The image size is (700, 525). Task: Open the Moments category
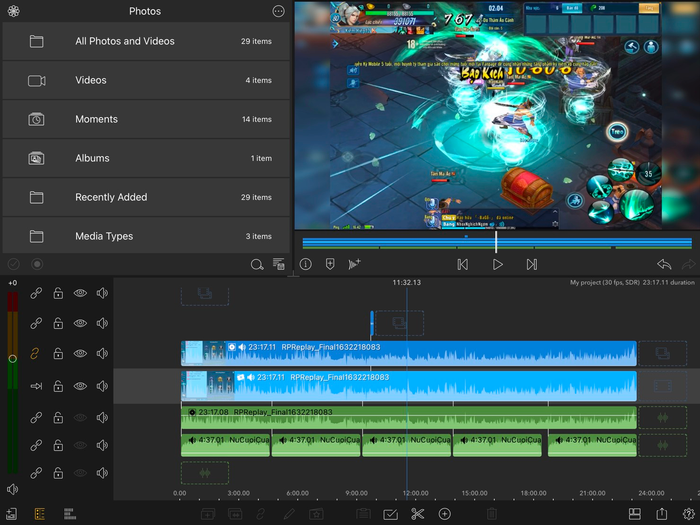coord(146,119)
